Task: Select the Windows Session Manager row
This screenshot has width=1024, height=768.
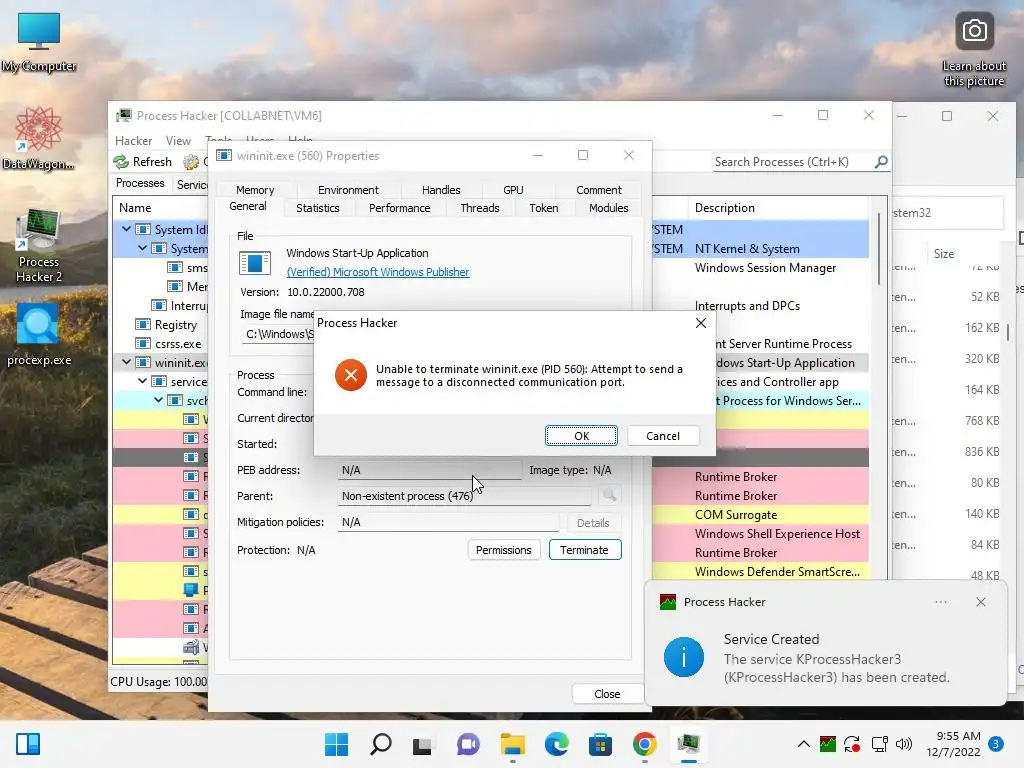Action: 760,268
